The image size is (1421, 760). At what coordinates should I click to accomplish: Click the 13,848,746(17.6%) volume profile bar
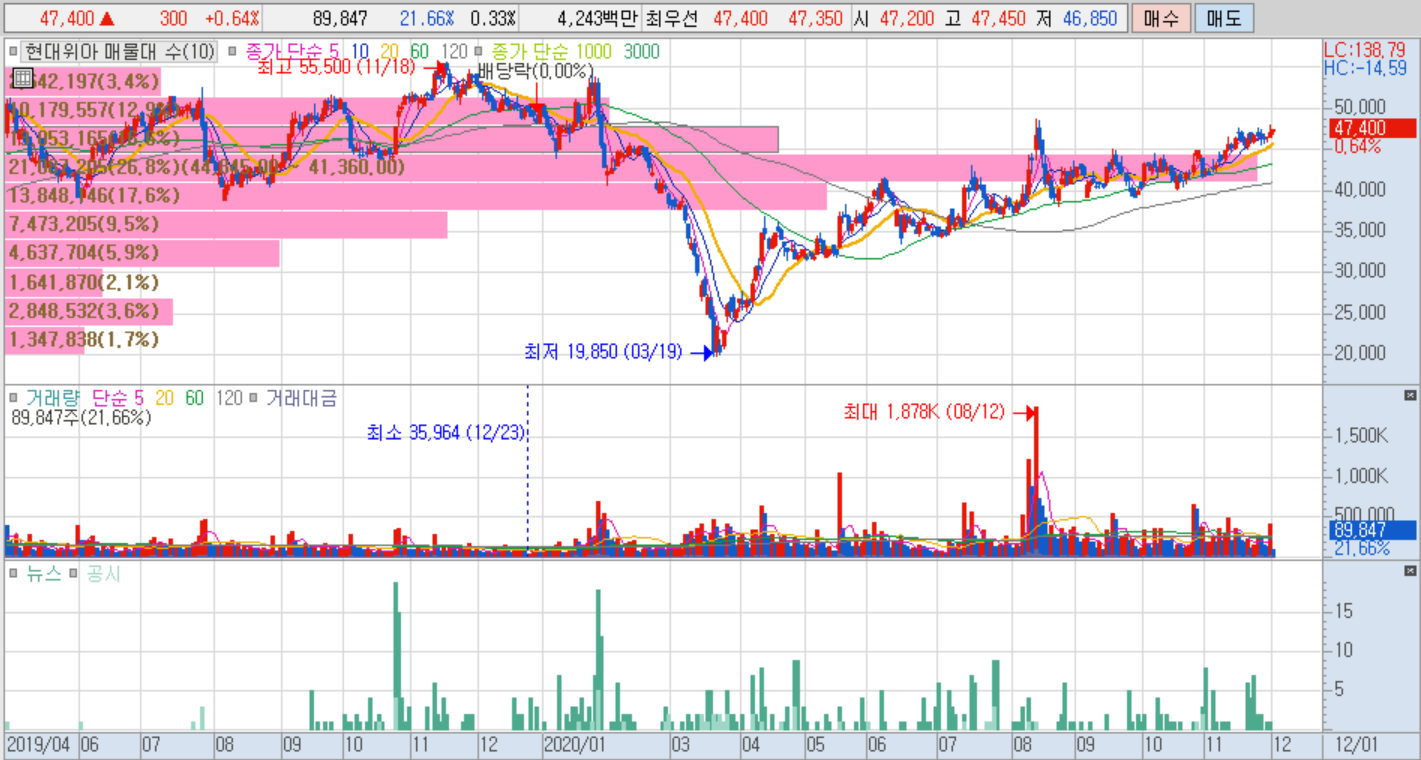tap(415, 196)
